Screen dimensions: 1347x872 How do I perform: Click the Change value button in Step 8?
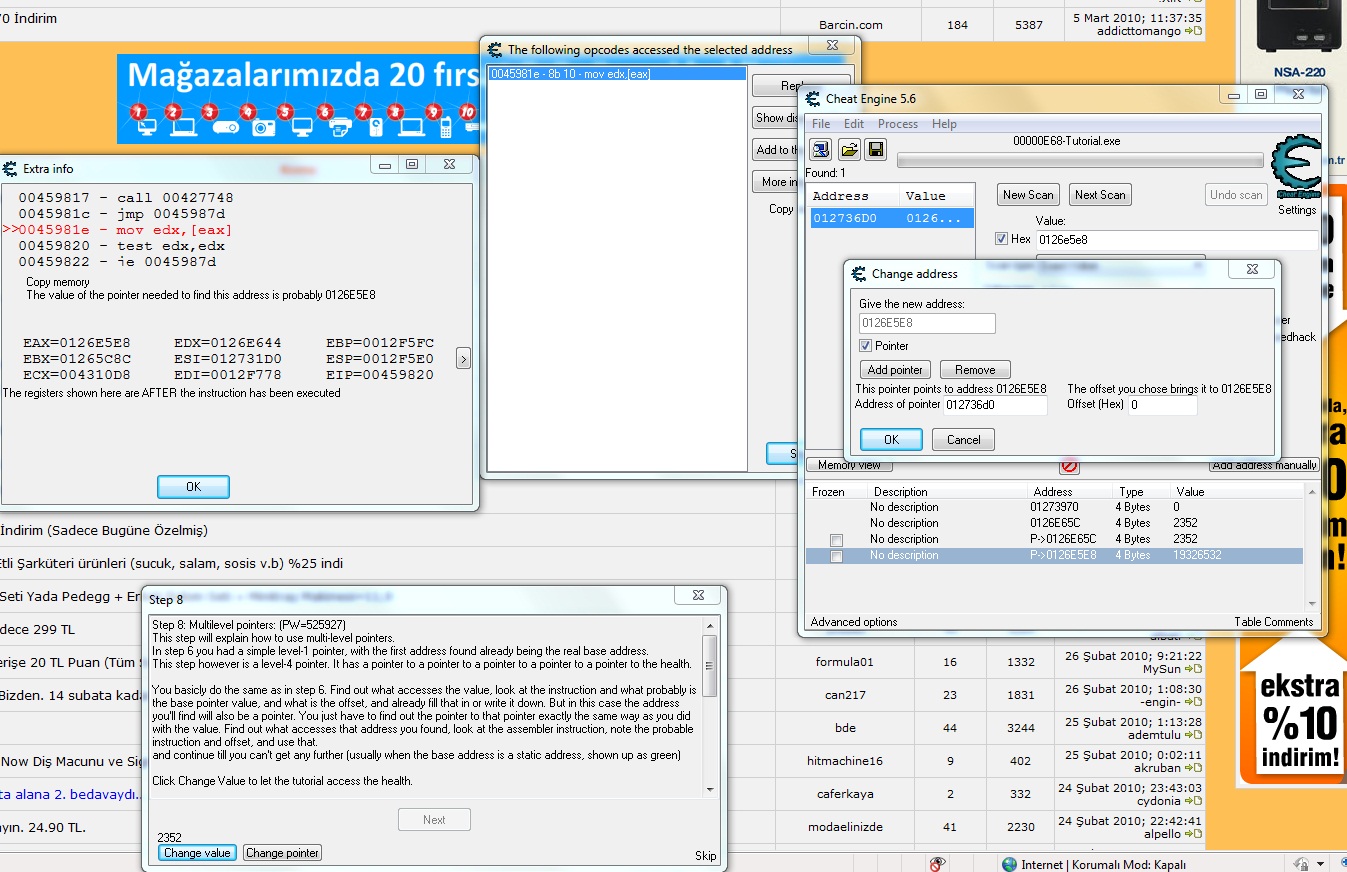coord(197,853)
